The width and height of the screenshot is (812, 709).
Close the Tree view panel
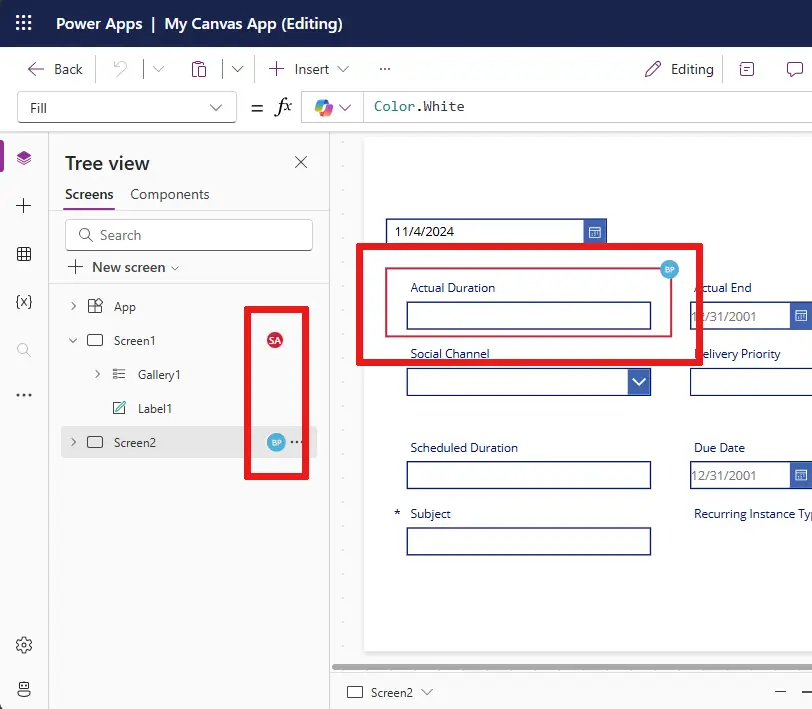click(x=300, y=162)
